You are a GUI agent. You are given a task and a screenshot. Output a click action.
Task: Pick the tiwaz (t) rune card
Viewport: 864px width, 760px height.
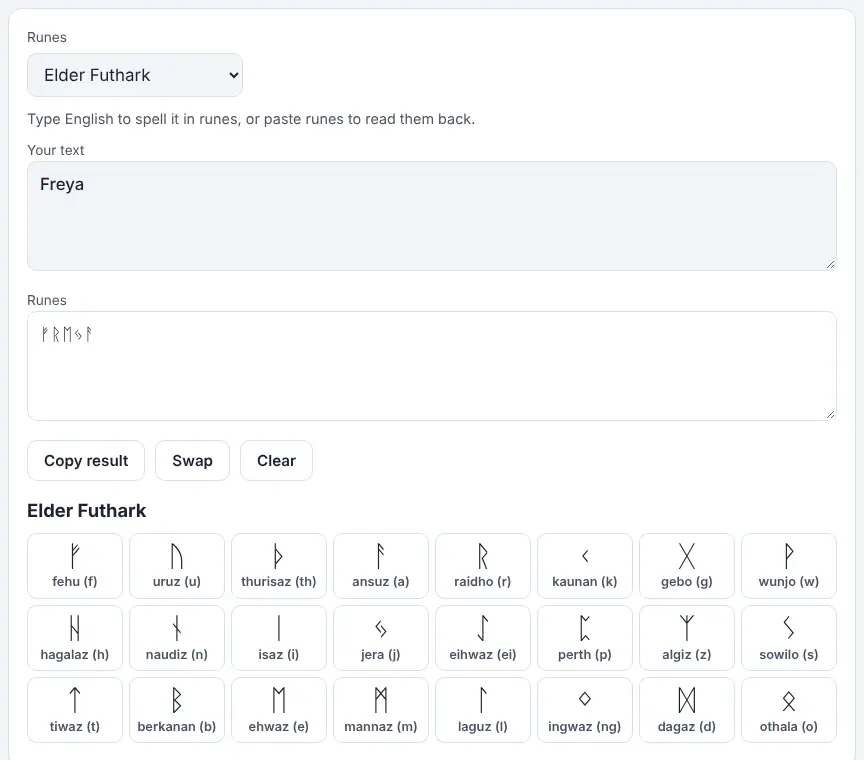75,710
